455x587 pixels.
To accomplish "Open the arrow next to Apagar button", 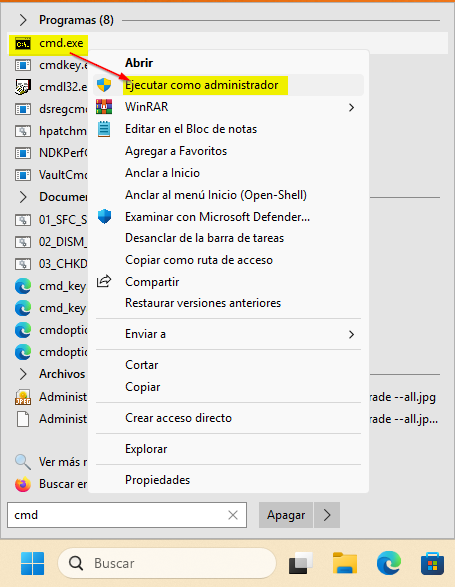I will coord(327,515).
